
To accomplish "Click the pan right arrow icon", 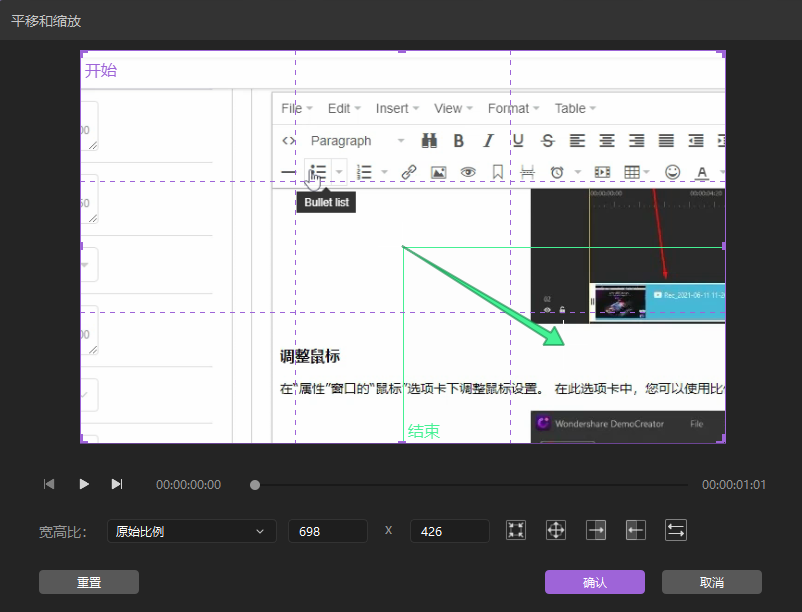I will coord(596,531).
